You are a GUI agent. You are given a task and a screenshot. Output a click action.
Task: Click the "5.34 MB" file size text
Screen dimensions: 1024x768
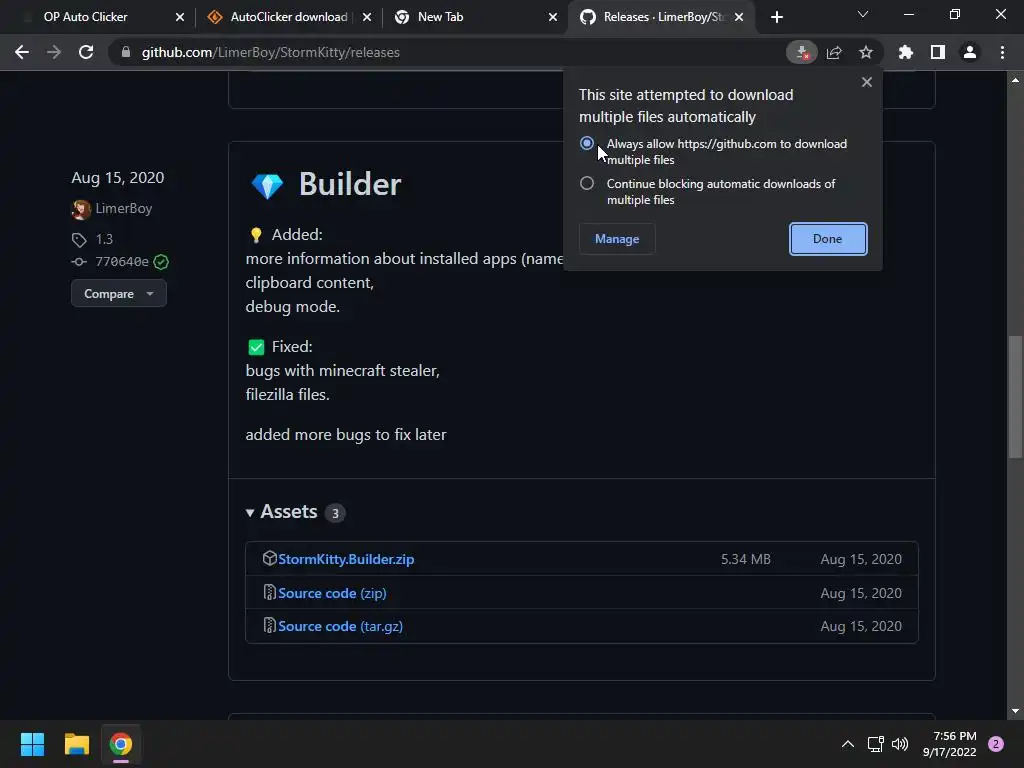click(746, 559)
